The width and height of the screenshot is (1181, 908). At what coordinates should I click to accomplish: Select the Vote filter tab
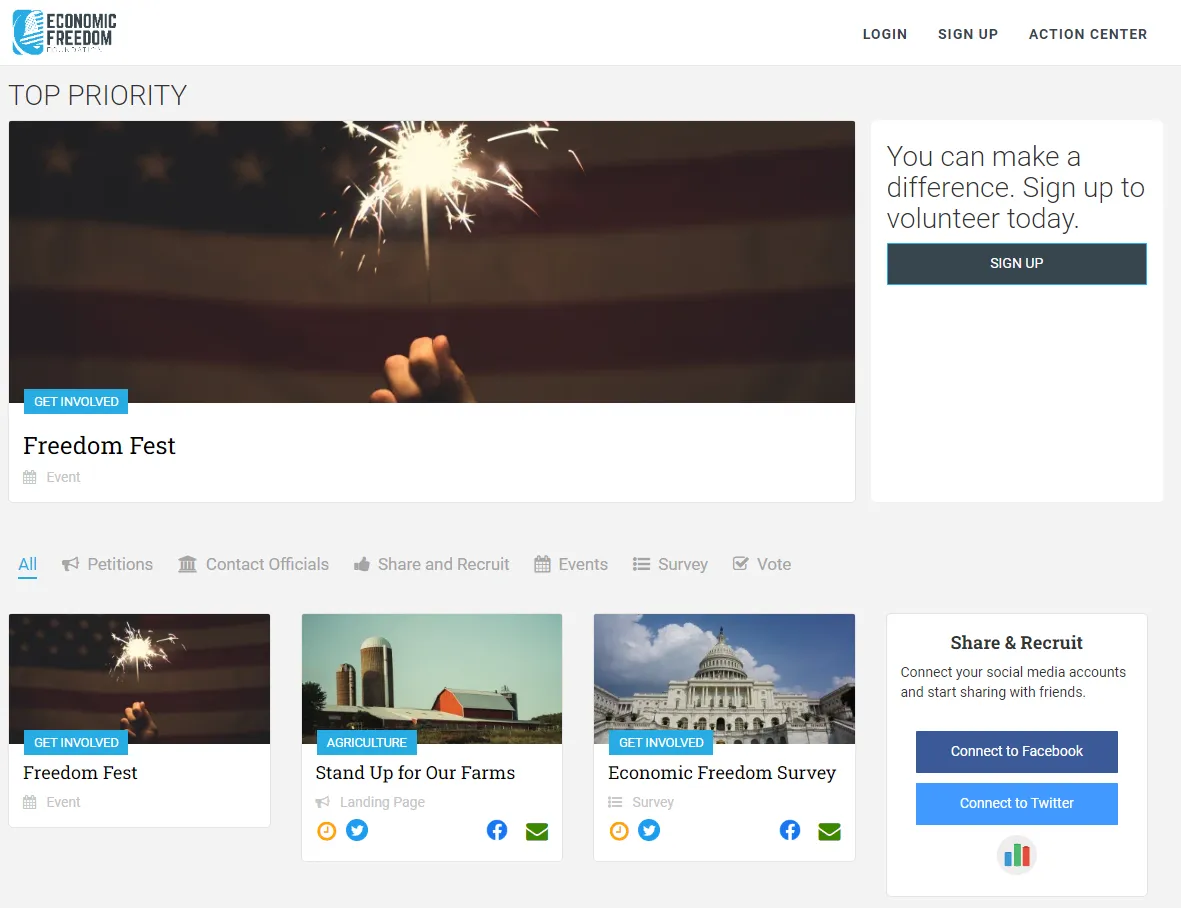pos(761,564)
